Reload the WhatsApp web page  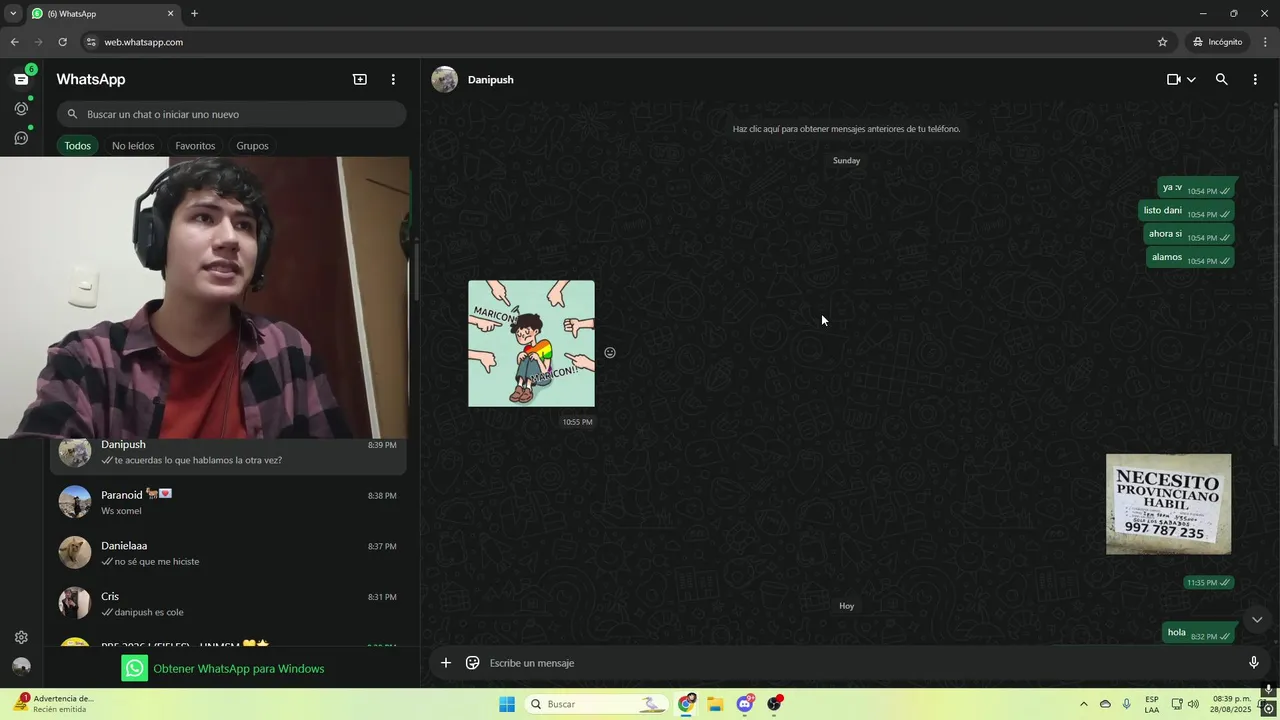[62, 42]
